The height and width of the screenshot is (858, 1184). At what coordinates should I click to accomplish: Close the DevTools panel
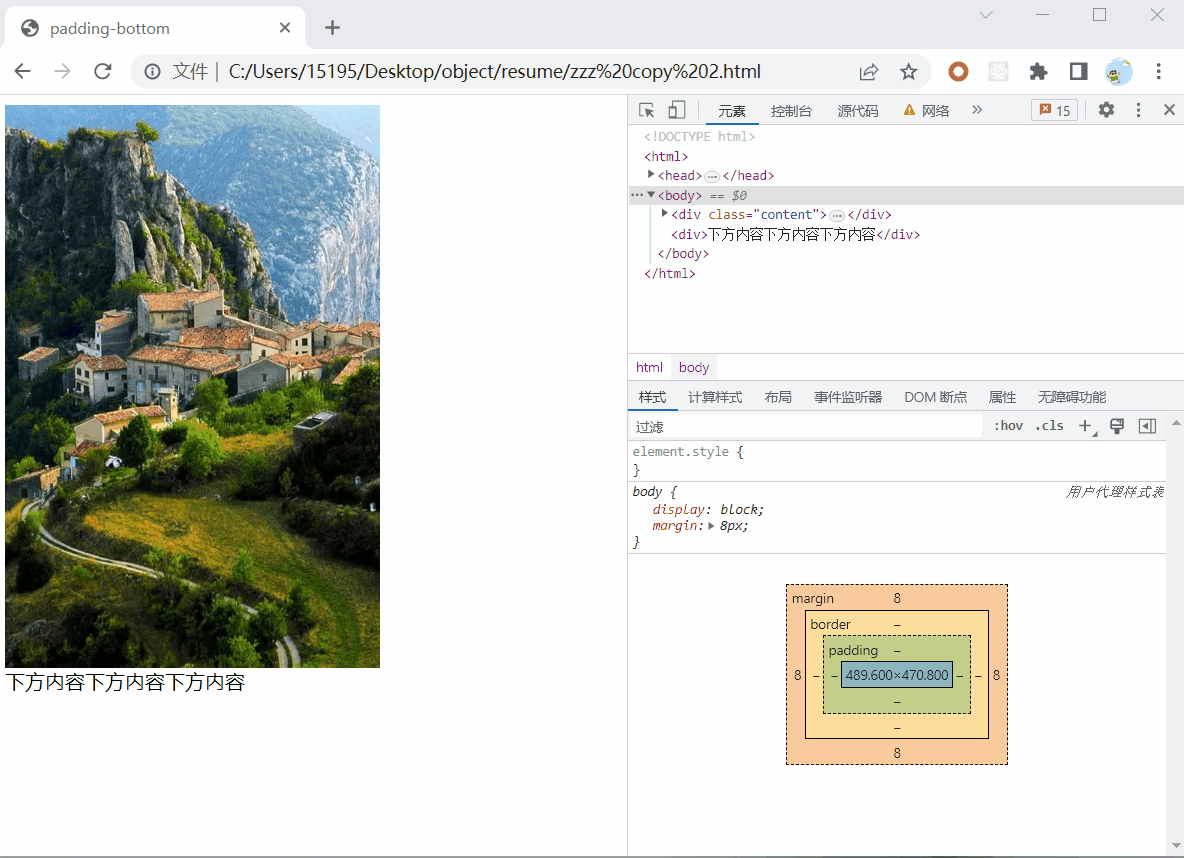point(1169,110)
